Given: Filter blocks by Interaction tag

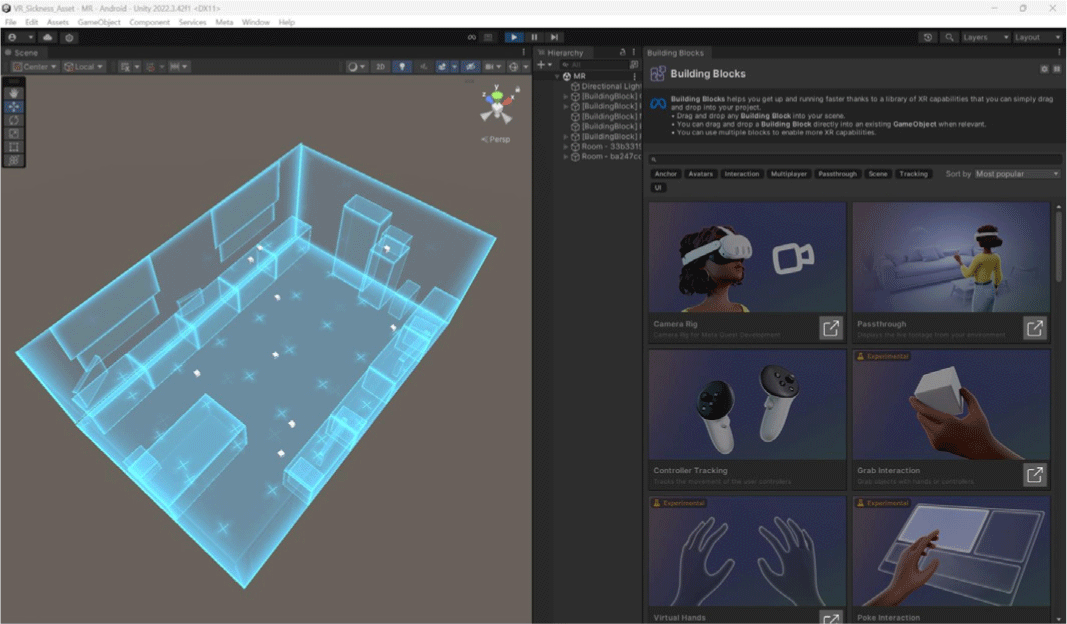Looking at the screenshot, I should point(742,174).
